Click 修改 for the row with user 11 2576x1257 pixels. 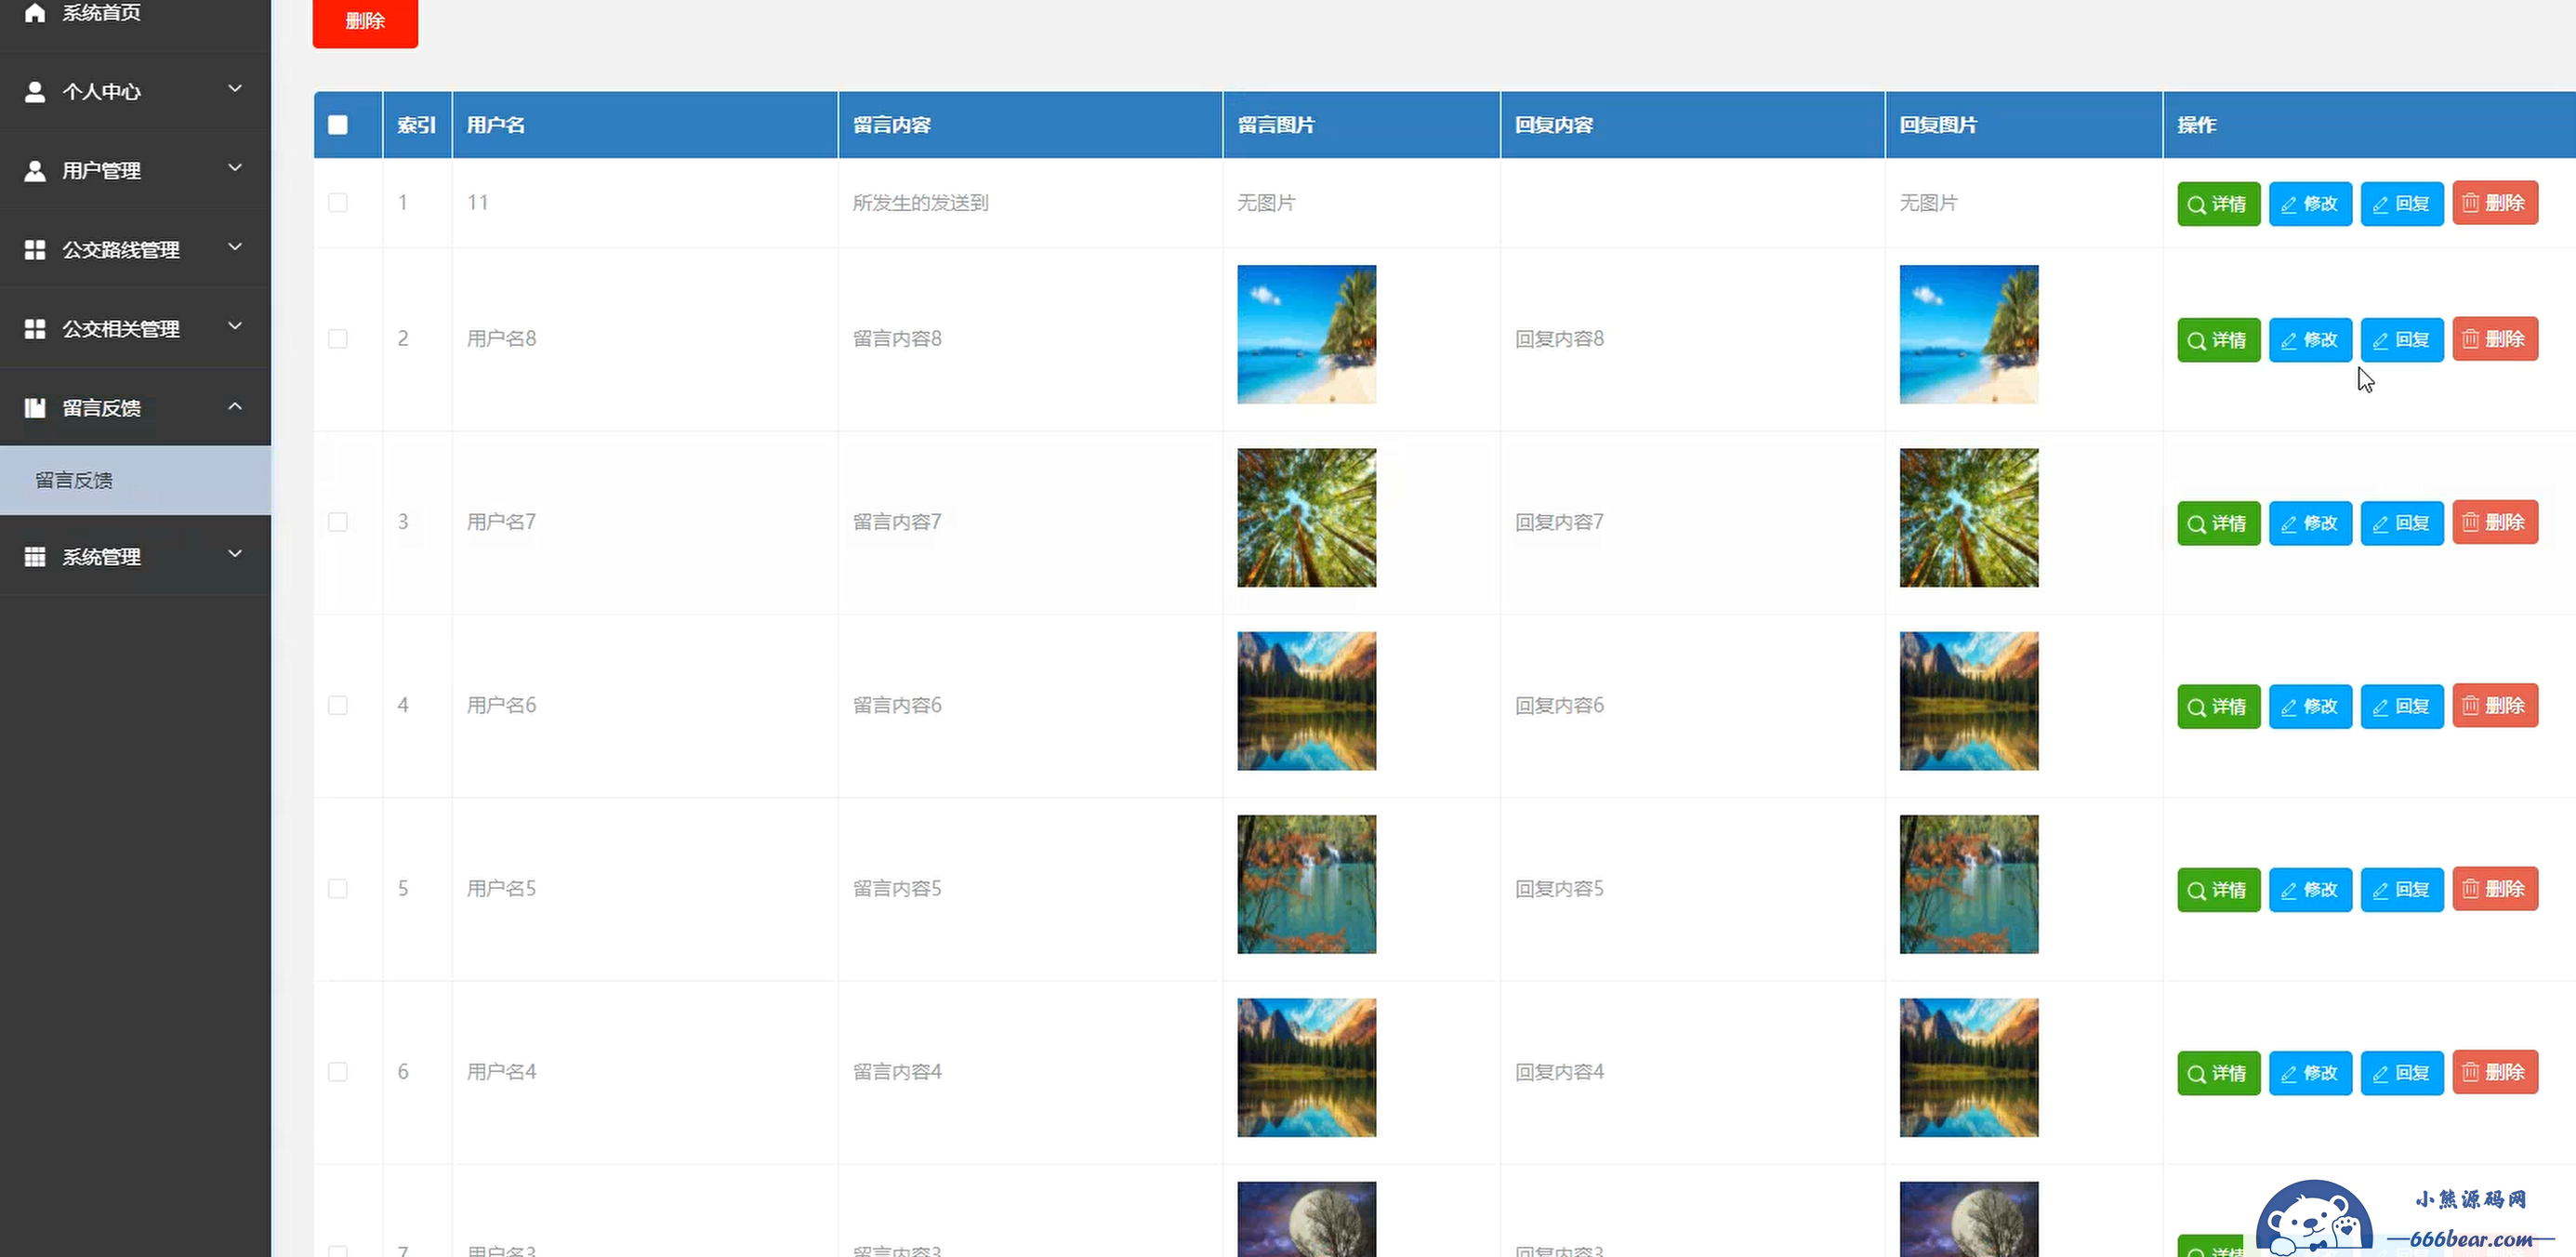tap(2310, 203)
